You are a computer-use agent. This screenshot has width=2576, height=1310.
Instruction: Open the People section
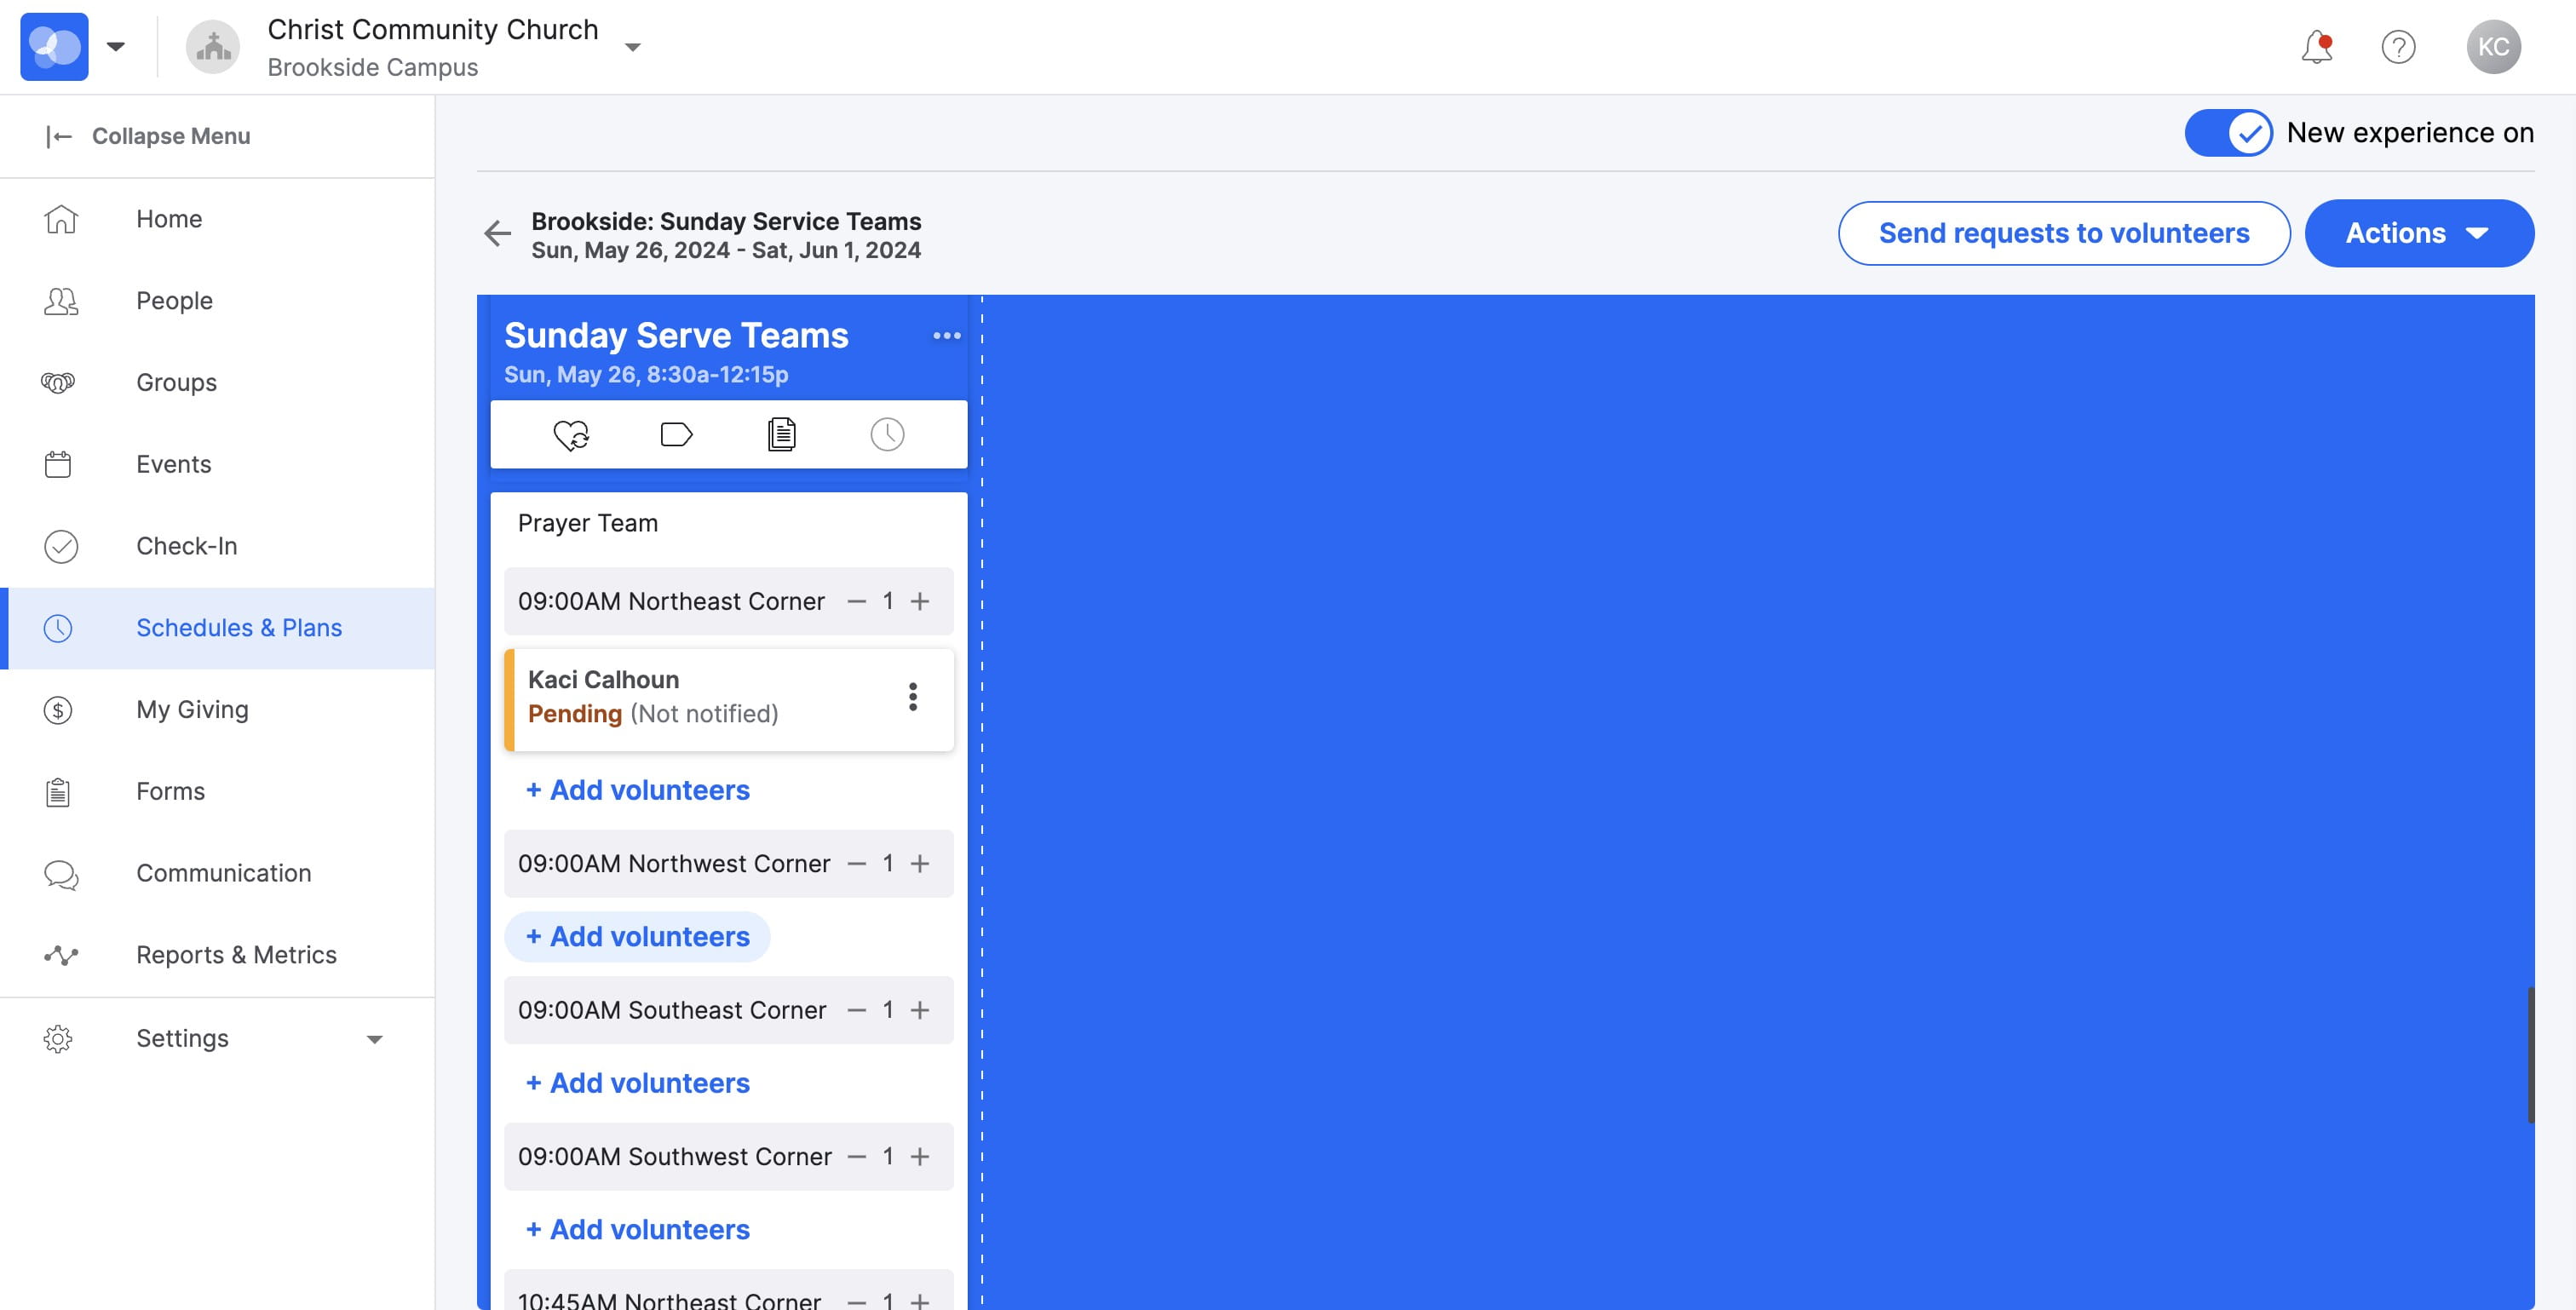(x=217, y=301)
